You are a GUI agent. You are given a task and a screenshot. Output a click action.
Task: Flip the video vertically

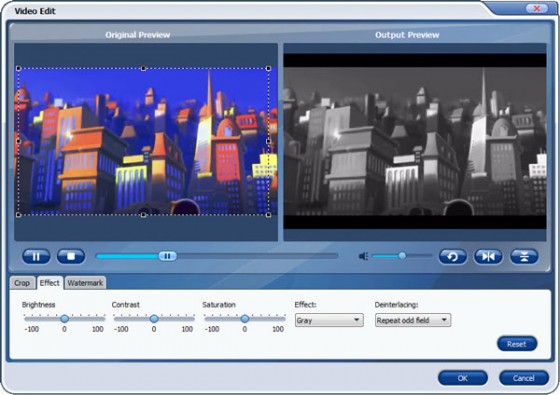[524, 256]
